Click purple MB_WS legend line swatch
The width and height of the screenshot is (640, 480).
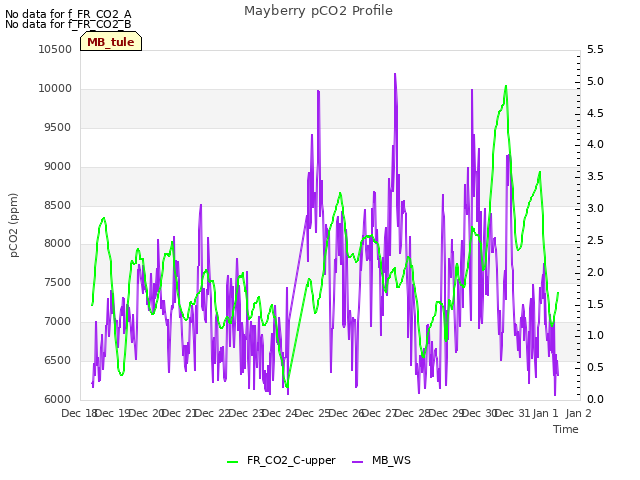(358, 462)
